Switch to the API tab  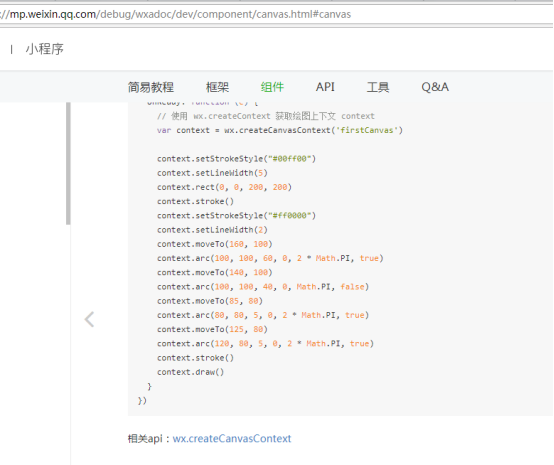point(325,87)
